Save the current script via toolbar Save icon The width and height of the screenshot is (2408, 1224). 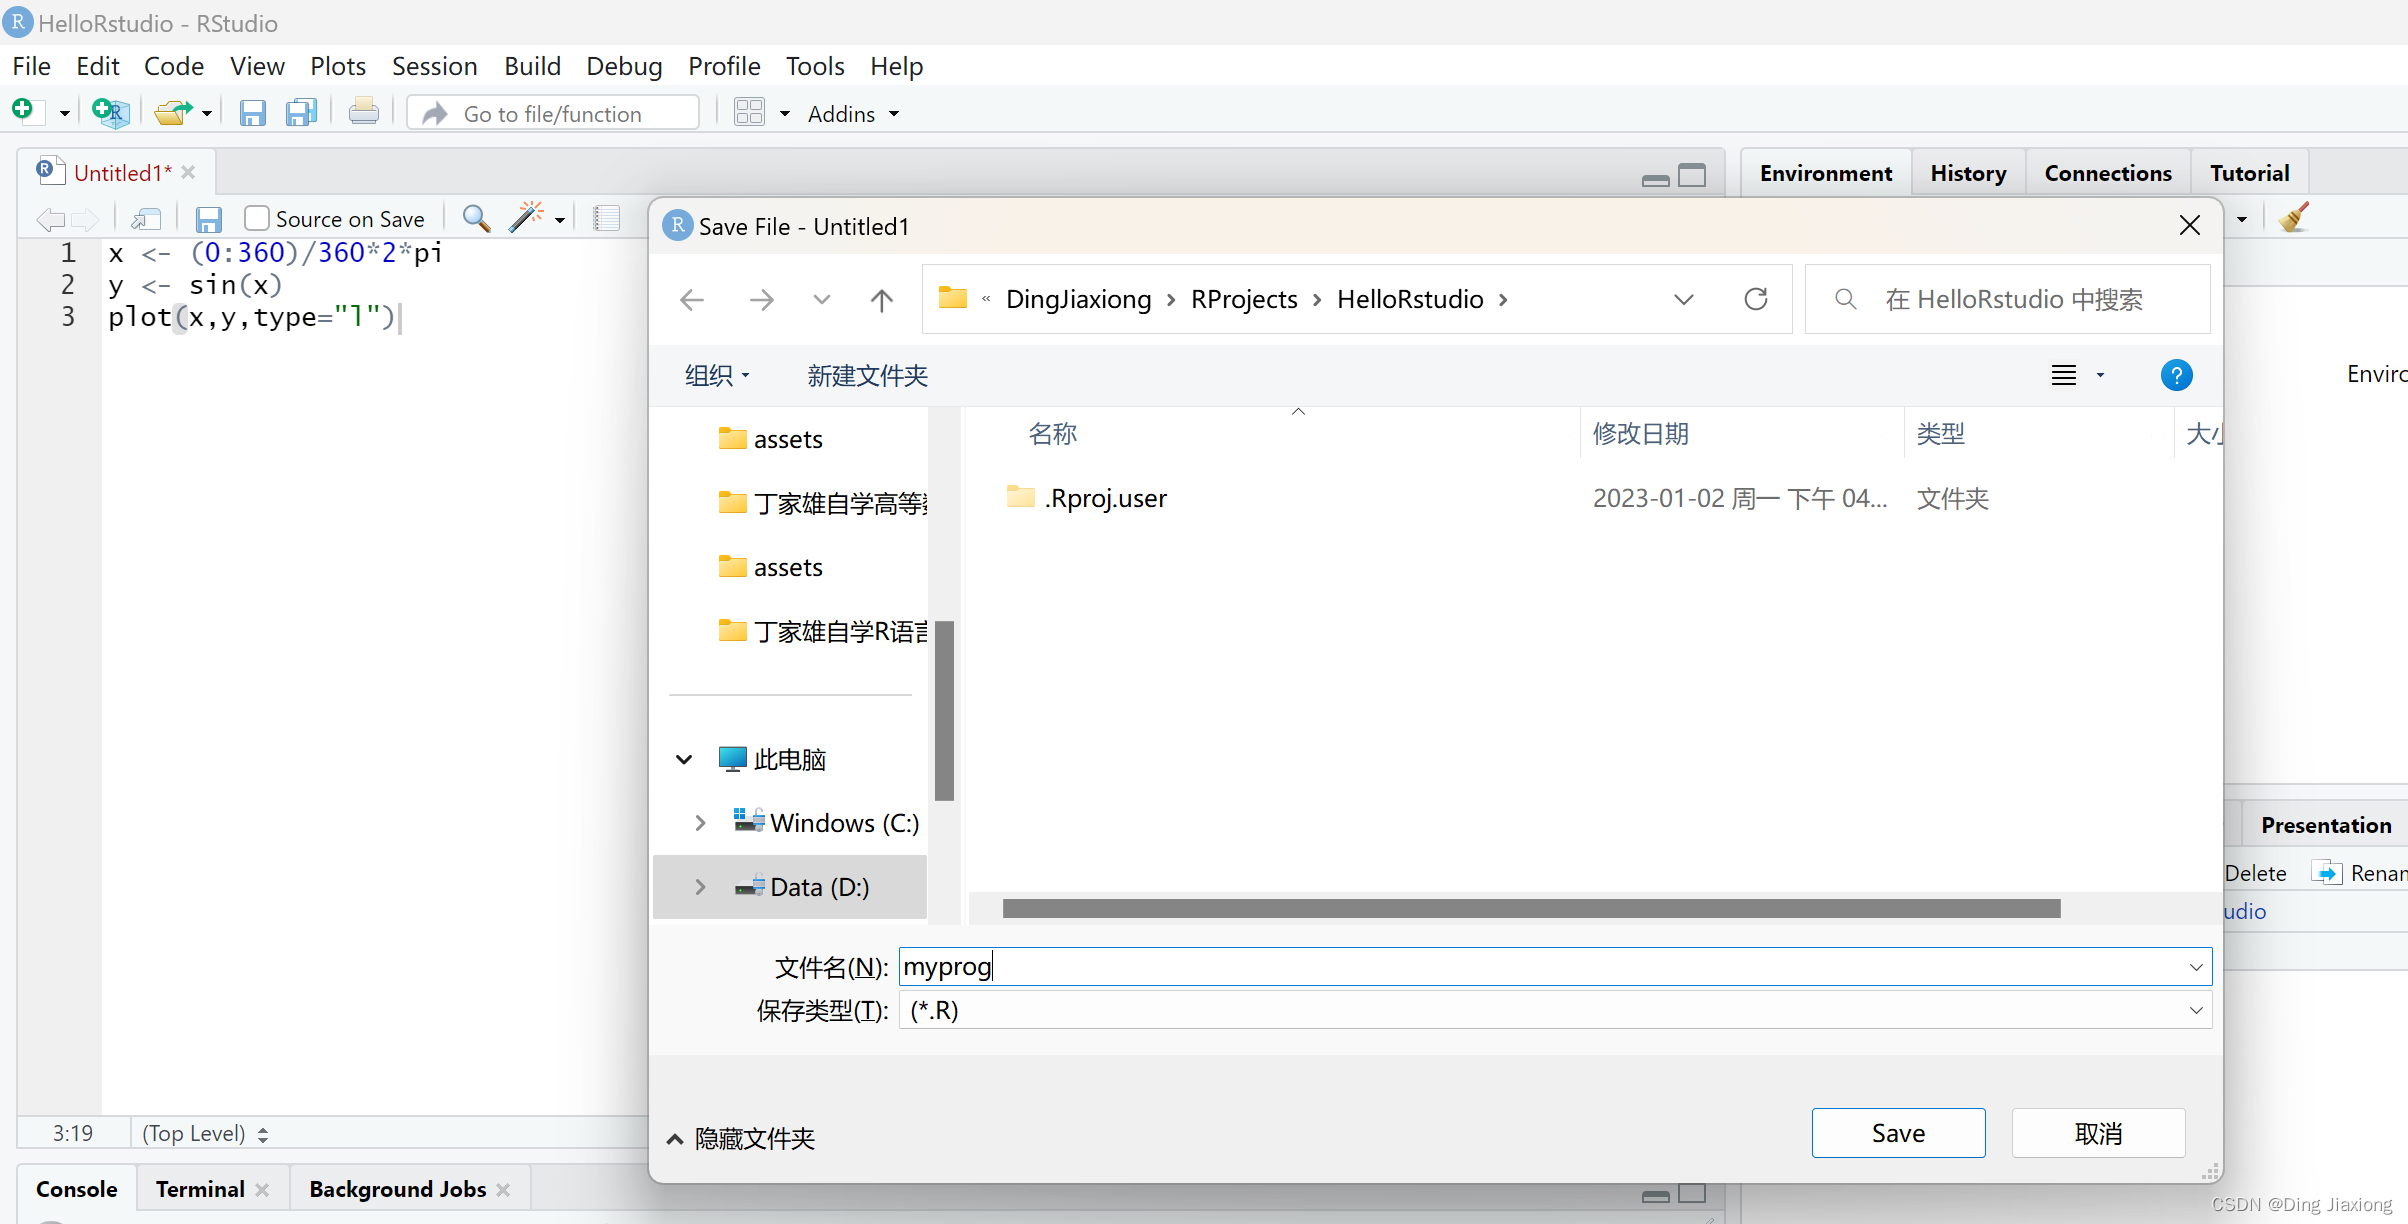[x=252, y=112]
